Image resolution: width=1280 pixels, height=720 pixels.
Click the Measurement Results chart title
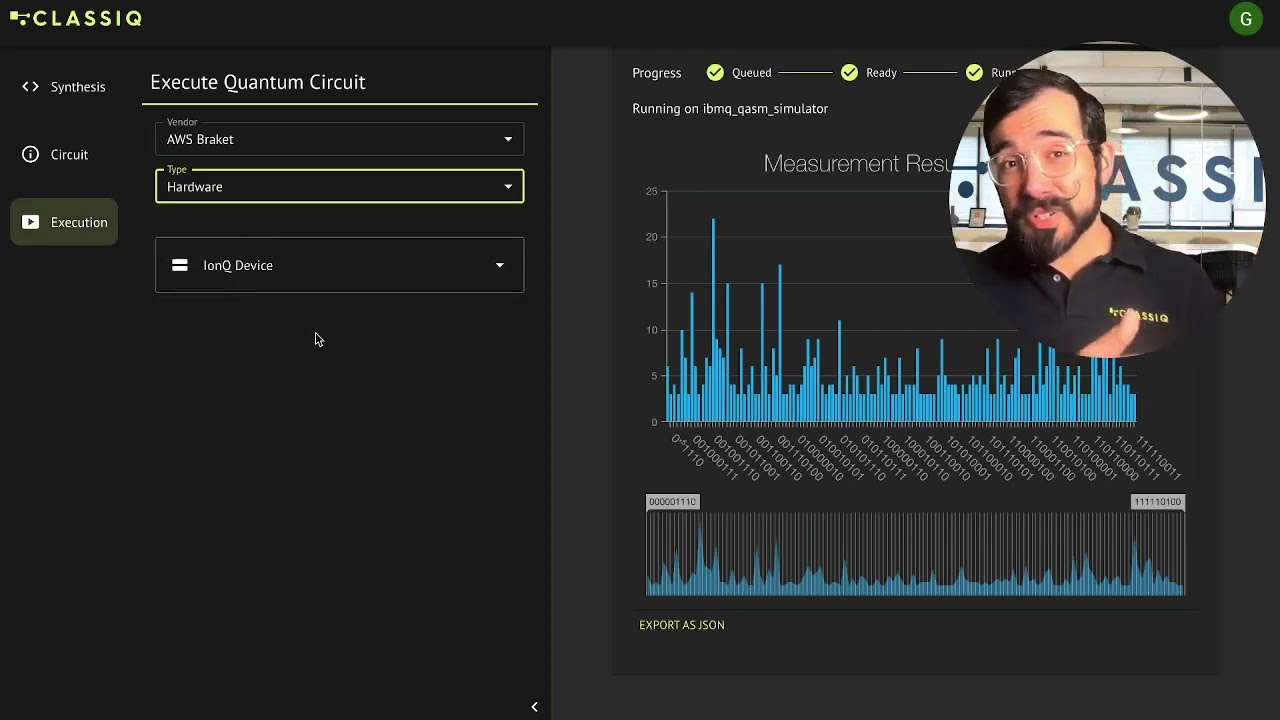tap(857, 163)
